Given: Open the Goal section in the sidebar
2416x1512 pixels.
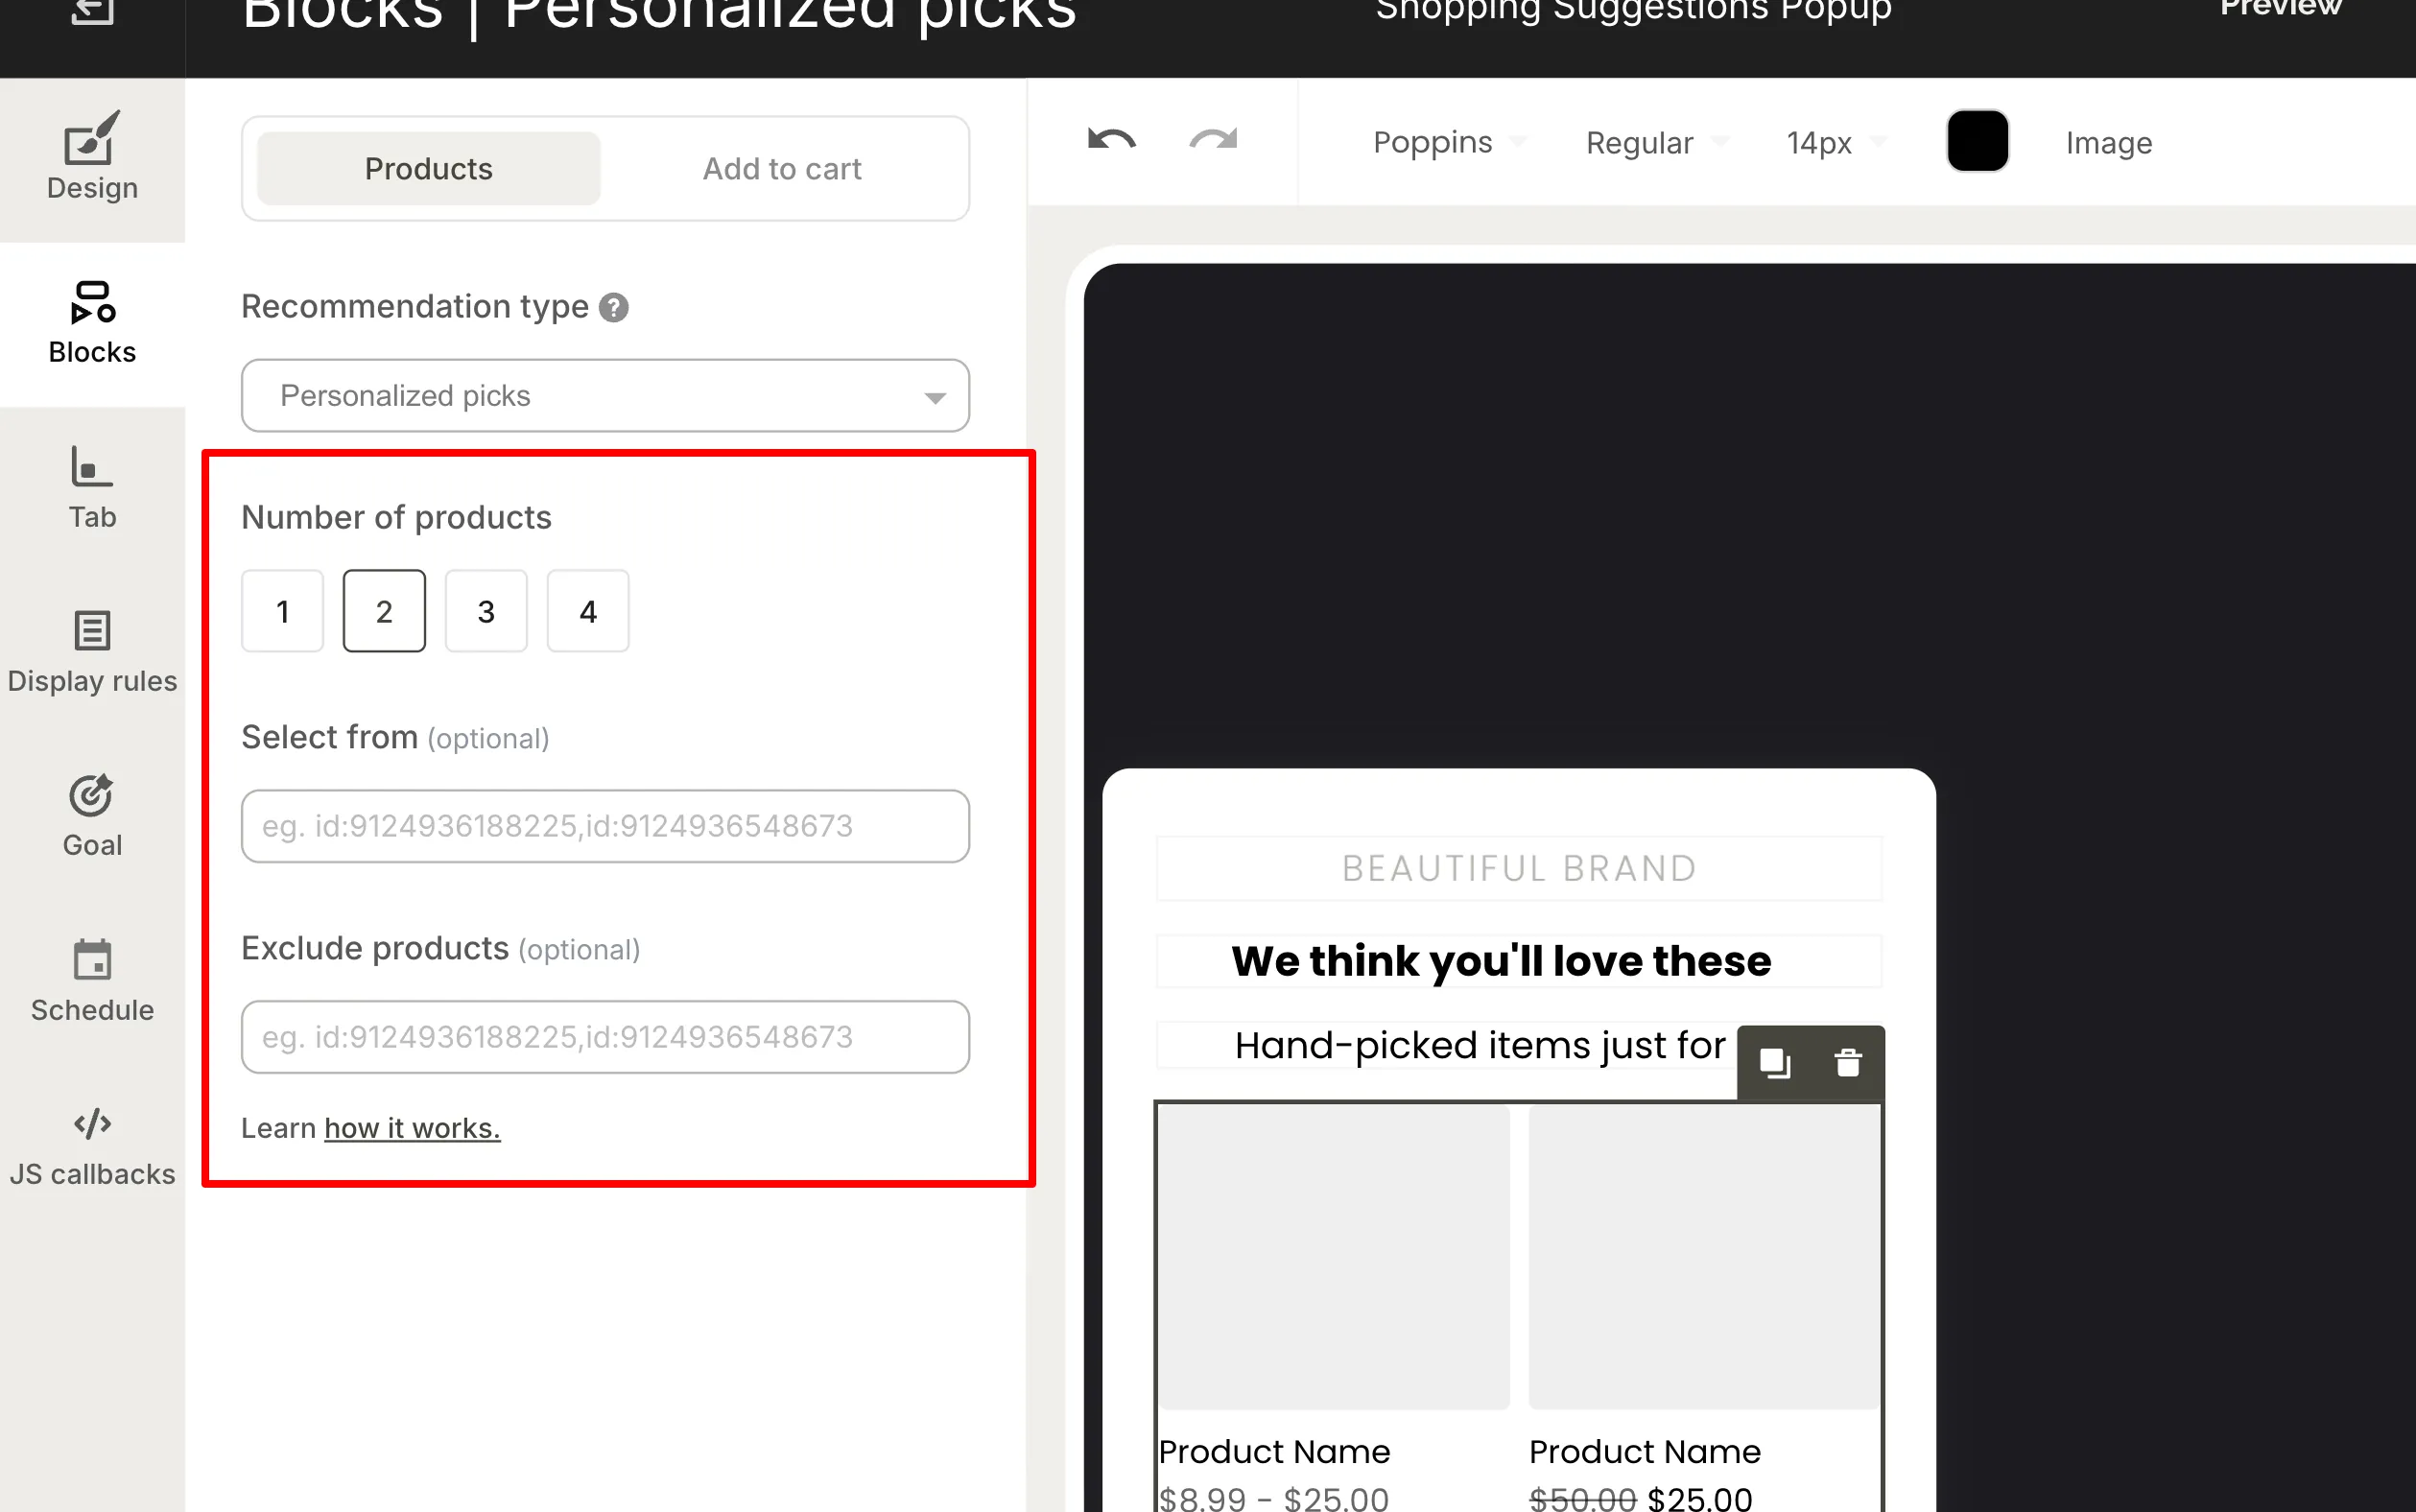Looking at the screenshot, I should click(92, 817).
